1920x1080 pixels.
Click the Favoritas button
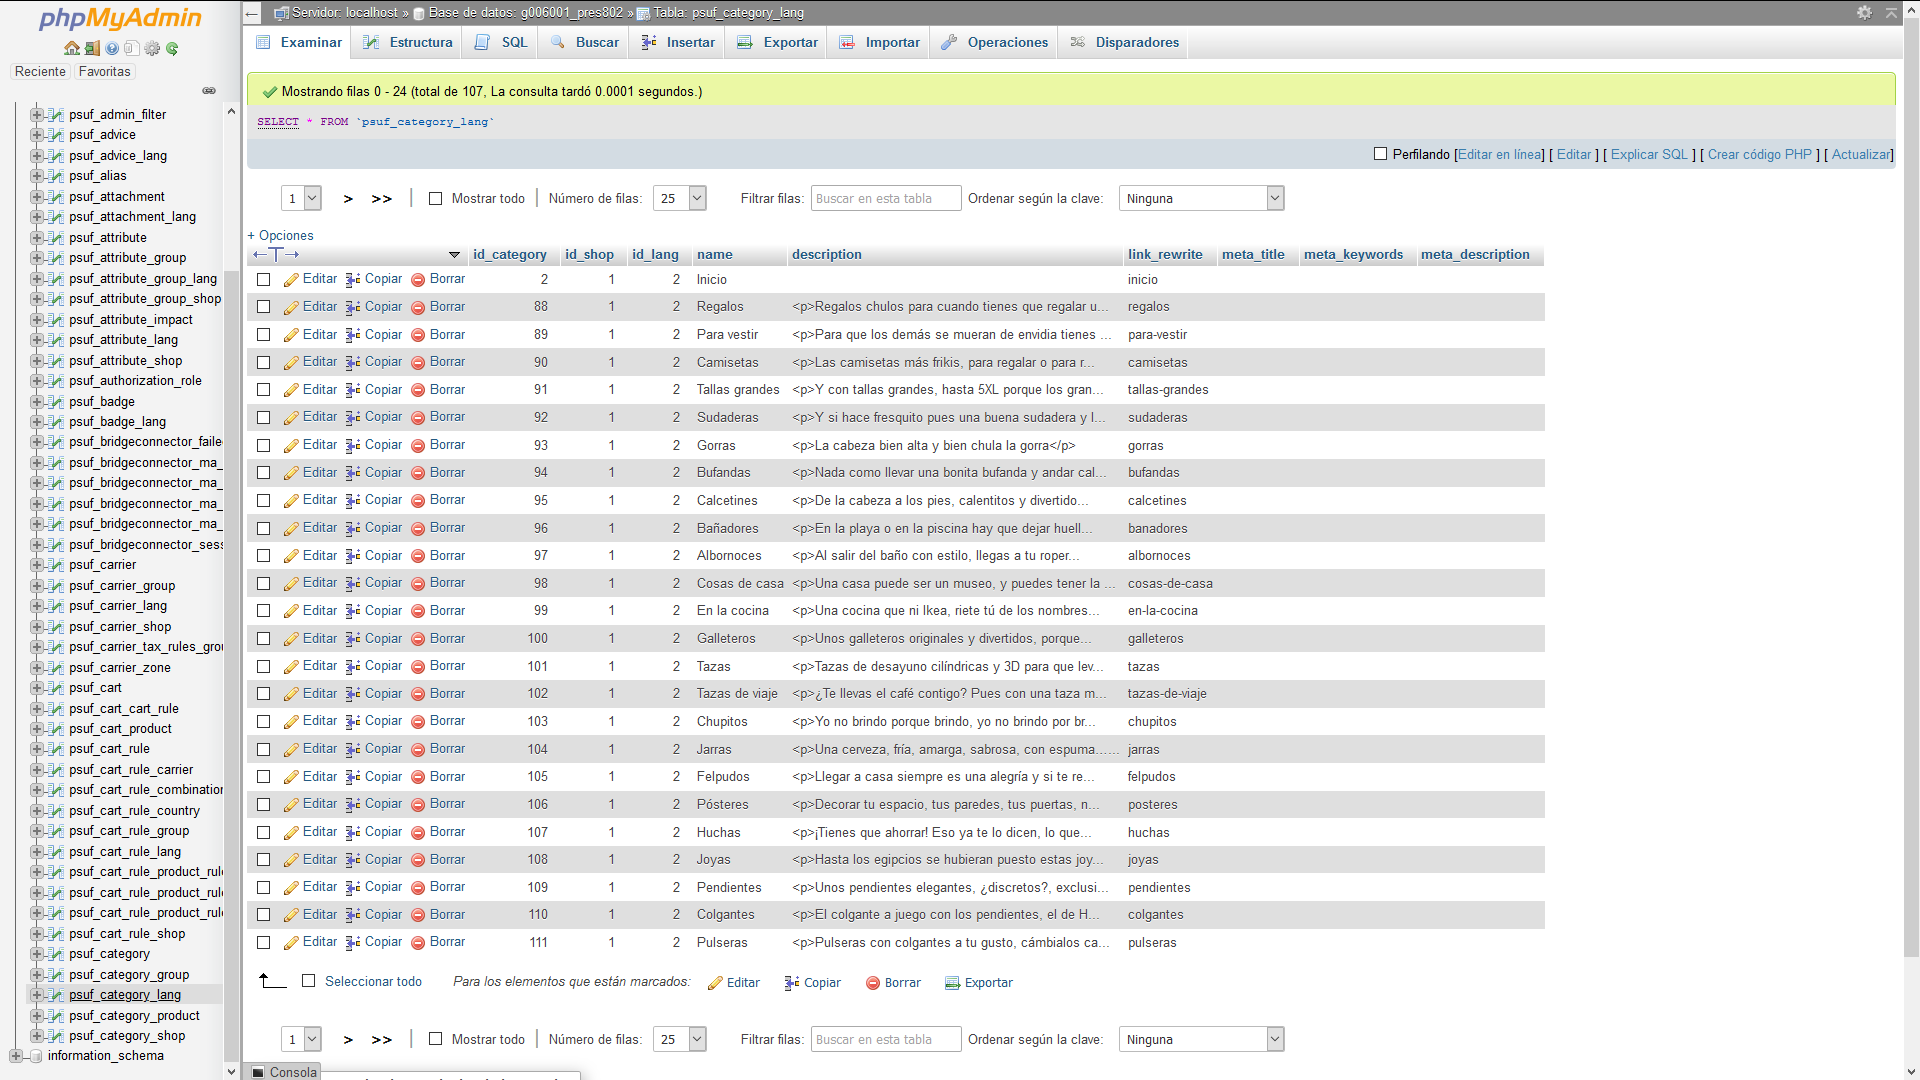click(x=104, y=72)
